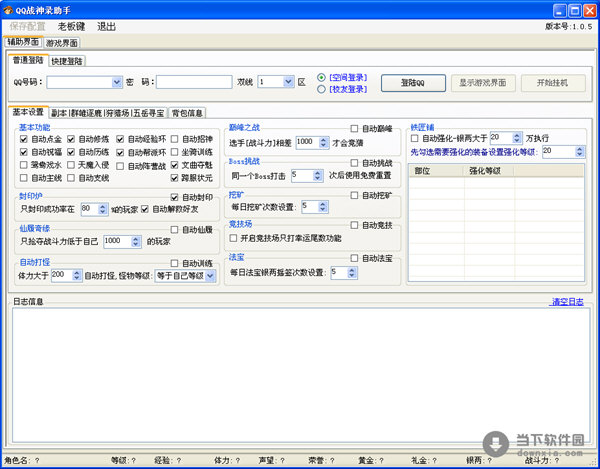Enable 自动强化-银两大于 checkbox

click(x=414, y=138)
